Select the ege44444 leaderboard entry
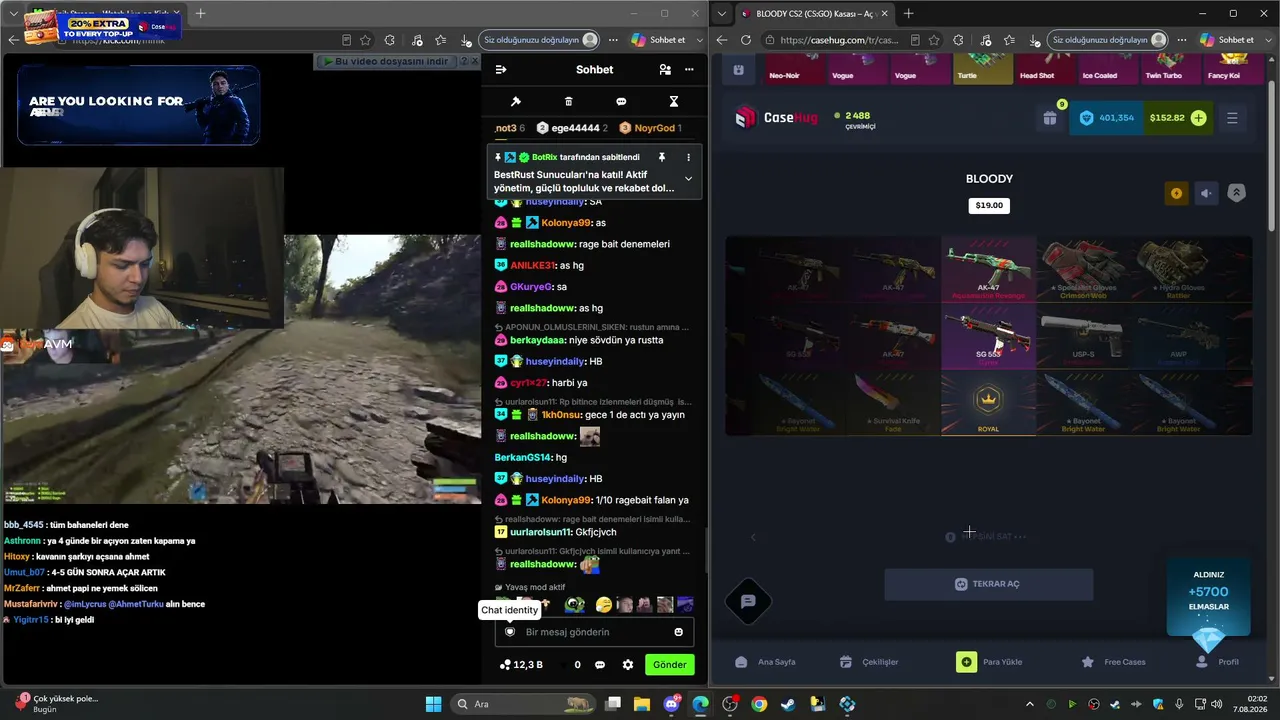The image size is (1280, 720). pos(572,128)
